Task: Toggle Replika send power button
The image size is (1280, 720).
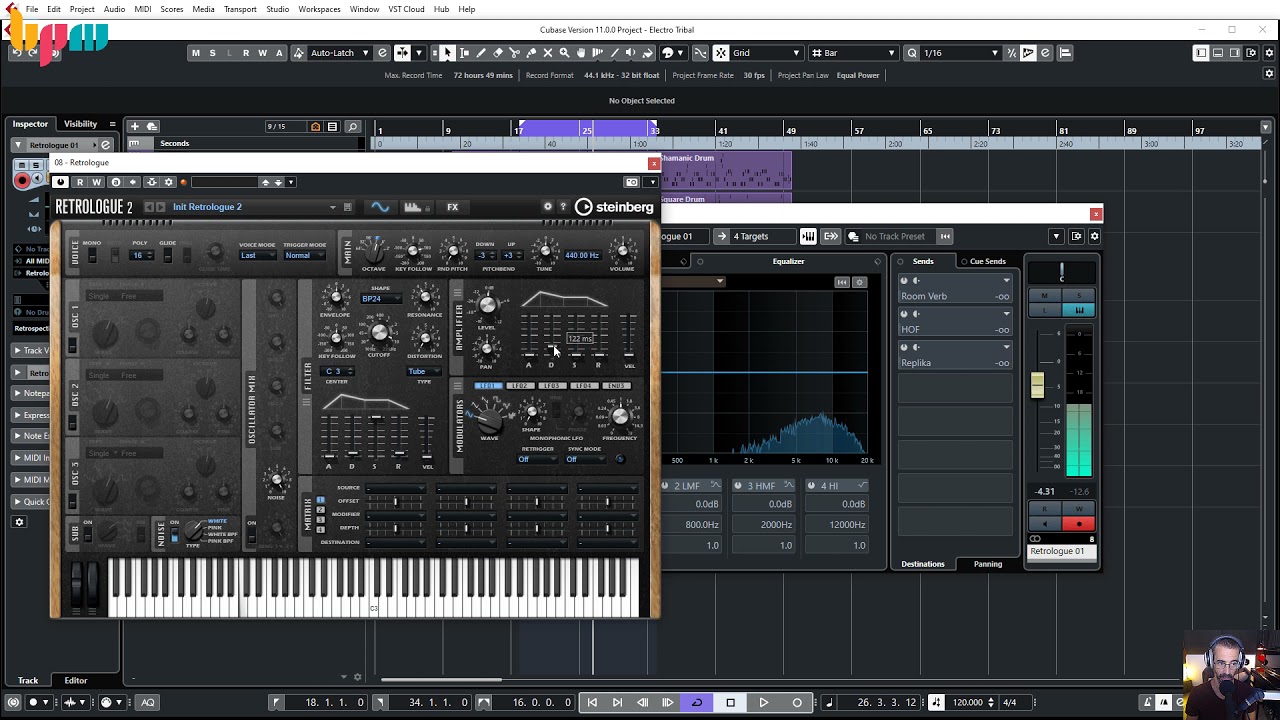Action: [x=904, y=347]
